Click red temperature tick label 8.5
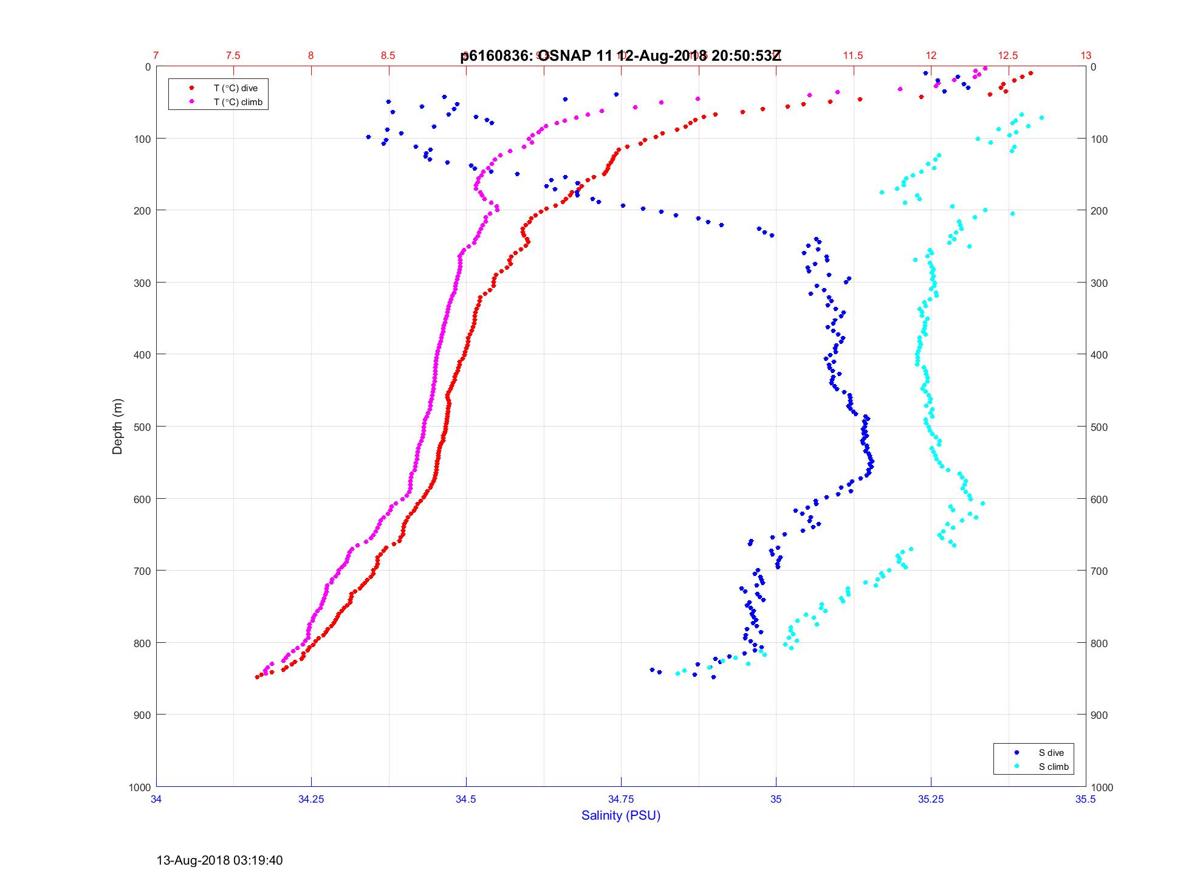This screenshot has width=1200, height=885. click(x=388, y=55)
